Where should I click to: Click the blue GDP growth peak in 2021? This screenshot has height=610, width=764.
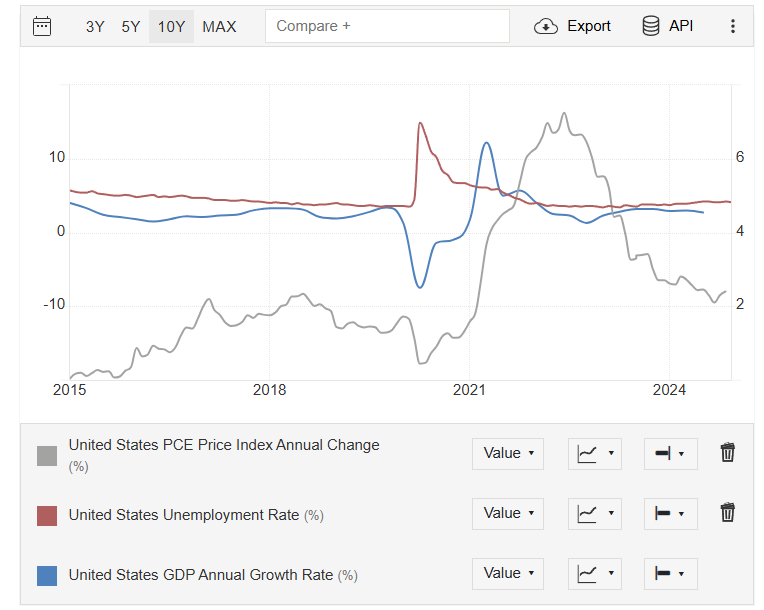pyautogui.click(x=486, y=143)
